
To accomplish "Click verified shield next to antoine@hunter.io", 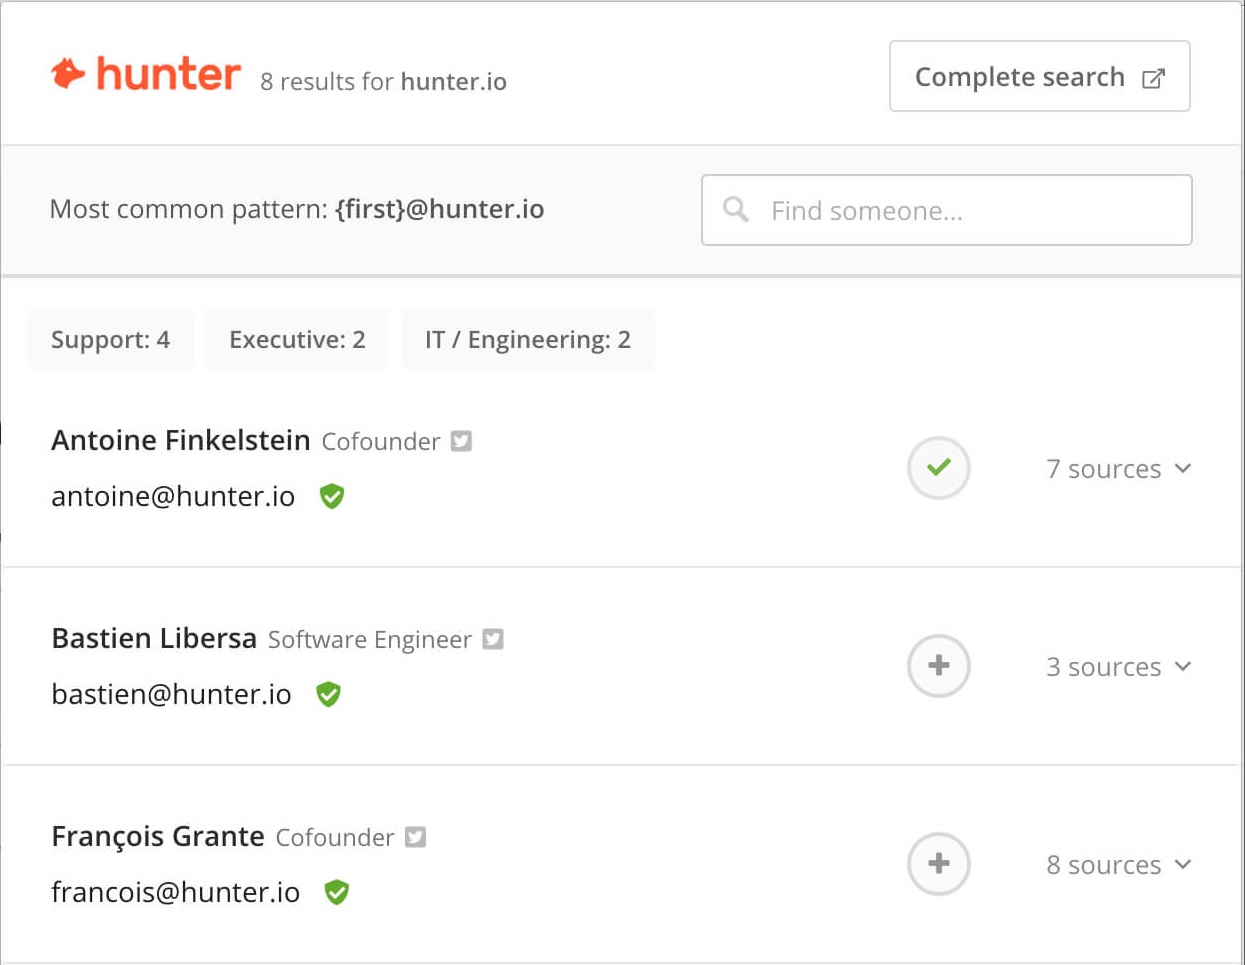I will [332, 496].
